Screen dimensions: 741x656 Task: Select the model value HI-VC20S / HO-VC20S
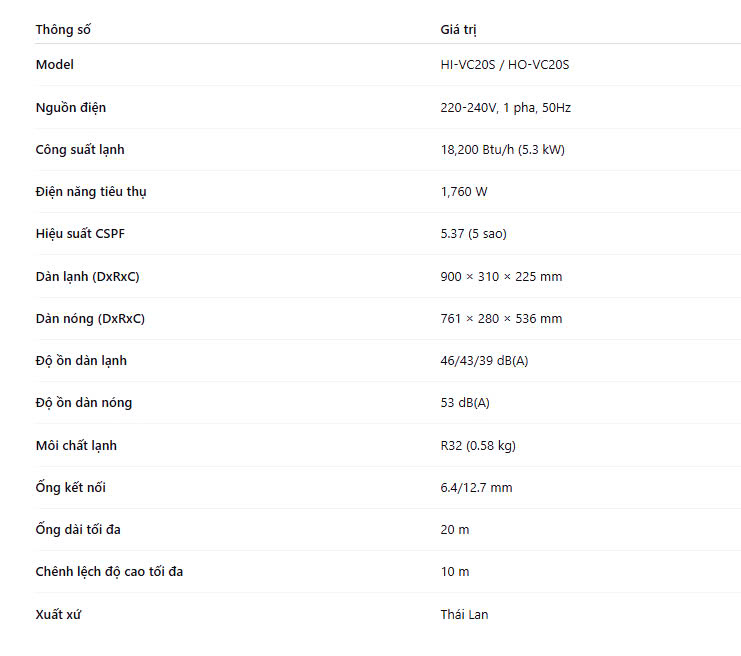[x=504, y=65]
